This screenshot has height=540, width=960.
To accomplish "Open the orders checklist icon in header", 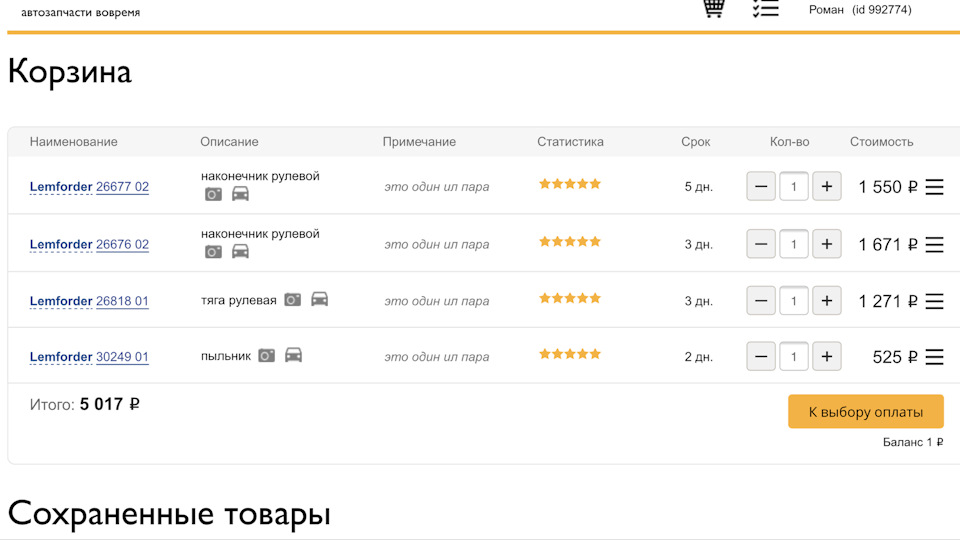I will click(765, 9).
